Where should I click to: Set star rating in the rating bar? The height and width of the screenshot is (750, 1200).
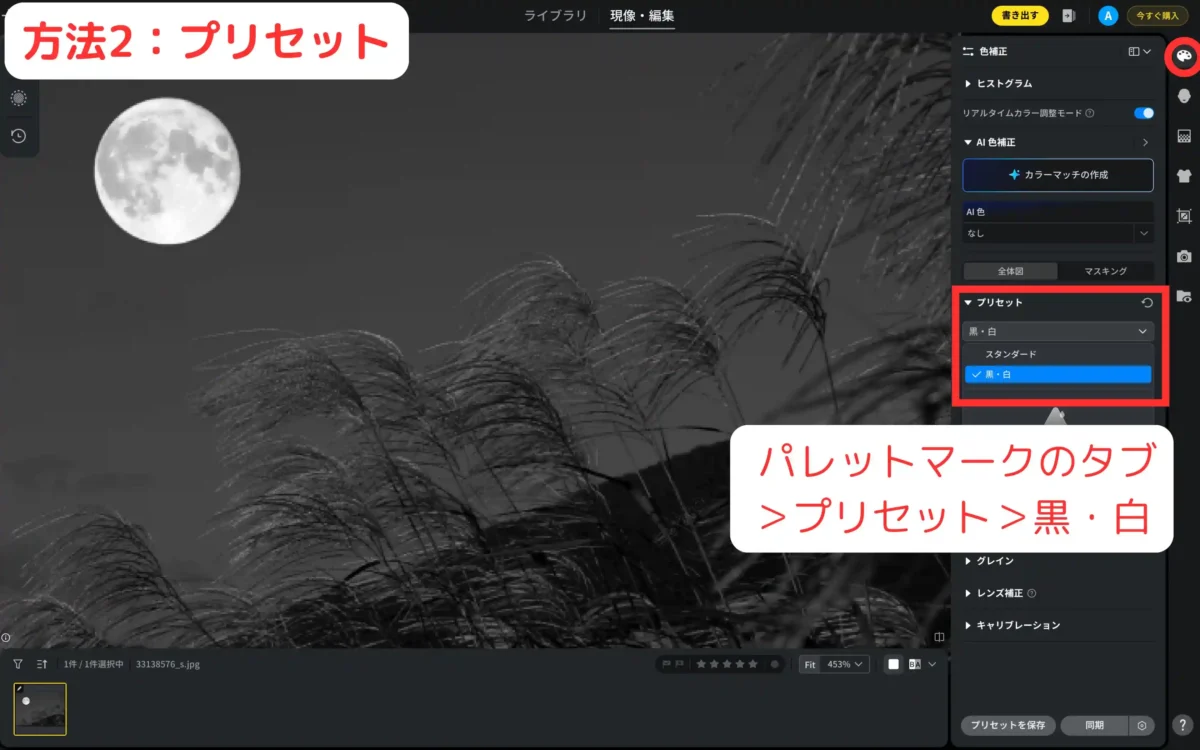[727, 664]
